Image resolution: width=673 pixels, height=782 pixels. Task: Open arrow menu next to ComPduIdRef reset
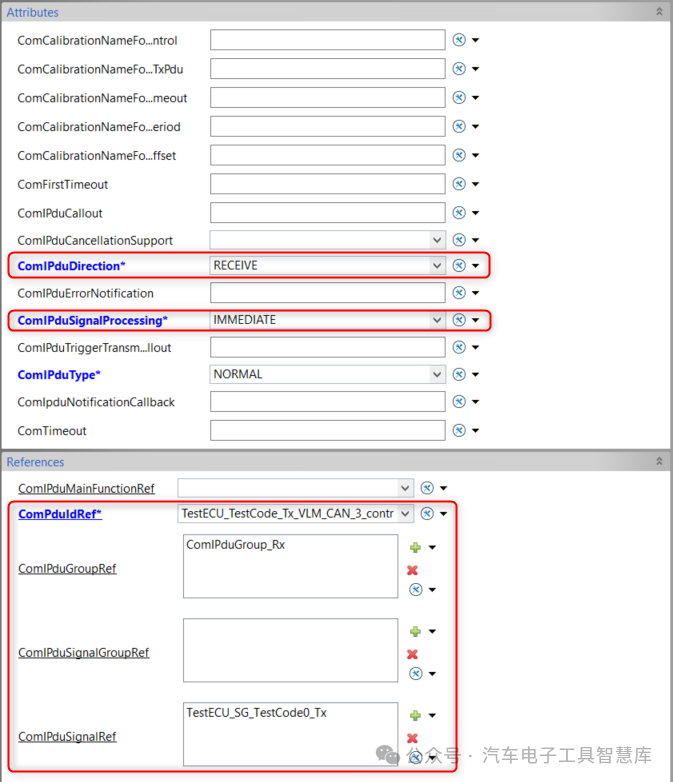click(x=444, y=514)
